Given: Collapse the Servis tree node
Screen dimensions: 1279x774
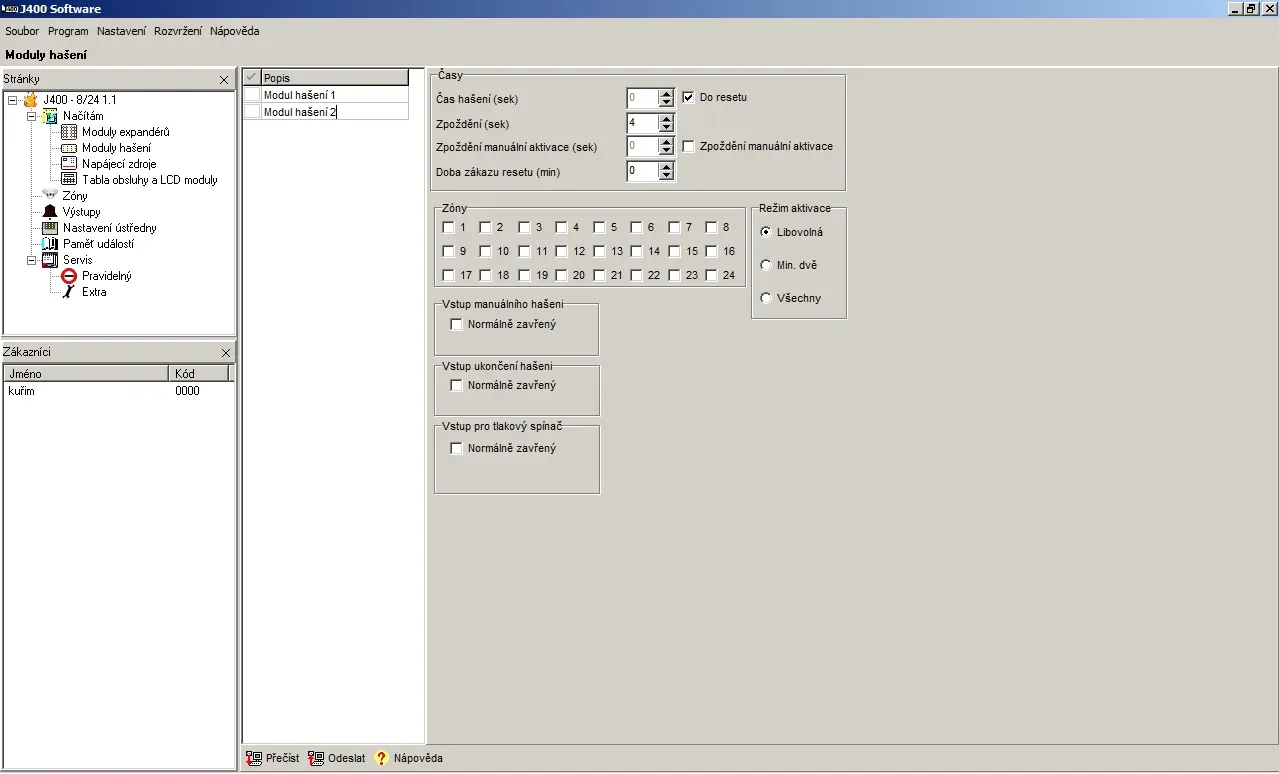Looking at the screenshot, I should [x=32, y=260].
